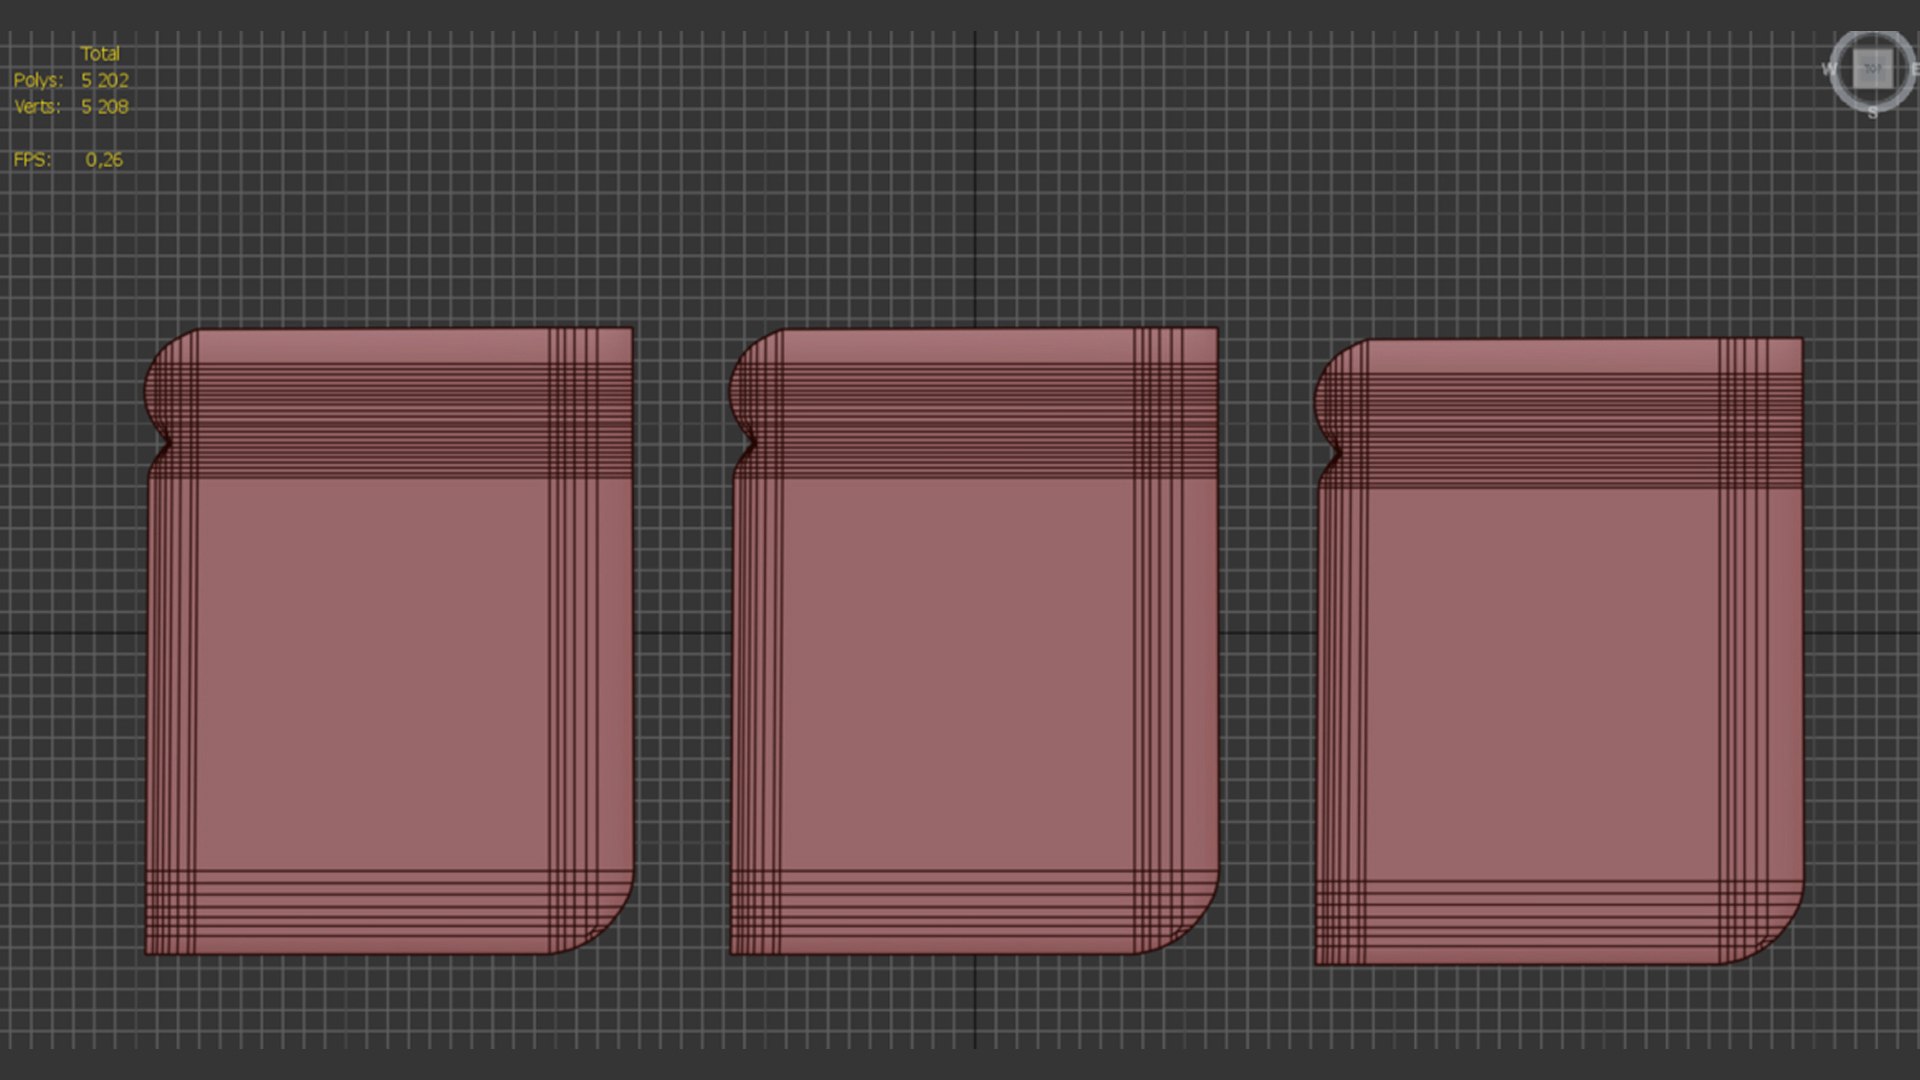Viewport: 1920px width, 1080px height.
Task: Click the ViewCube S compass label
Action: (1873, 113)
